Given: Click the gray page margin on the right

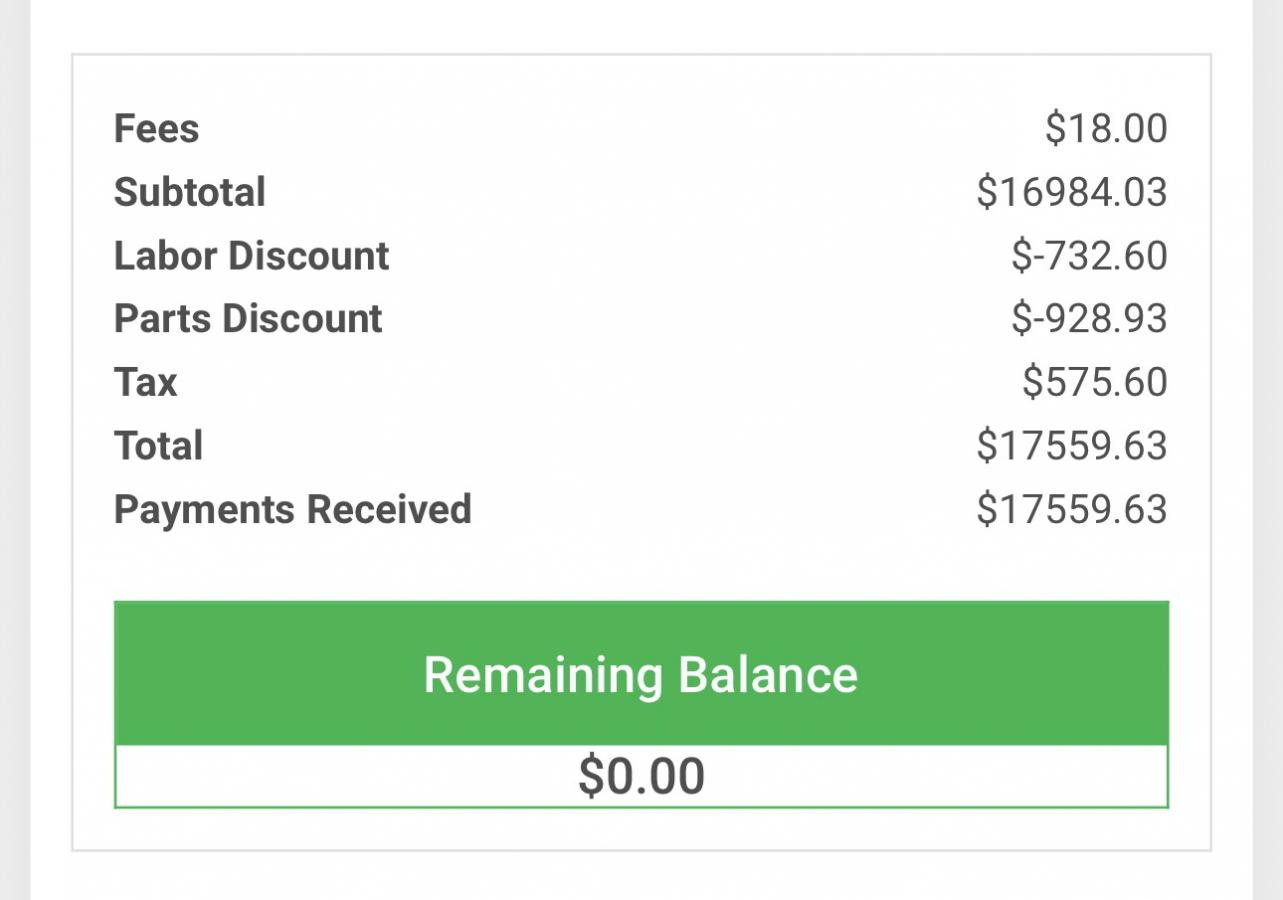Looking at the screenshot, I should point(1268,450).
